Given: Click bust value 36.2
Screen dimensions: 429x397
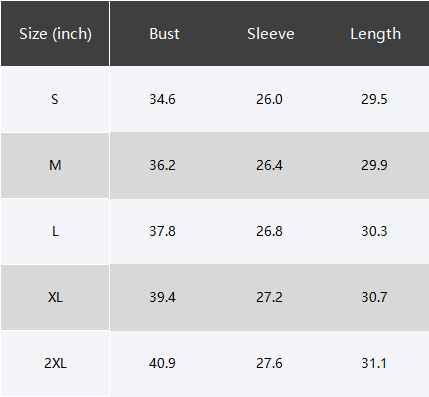Looking at the screenshot, I should [x=162, y=165].
